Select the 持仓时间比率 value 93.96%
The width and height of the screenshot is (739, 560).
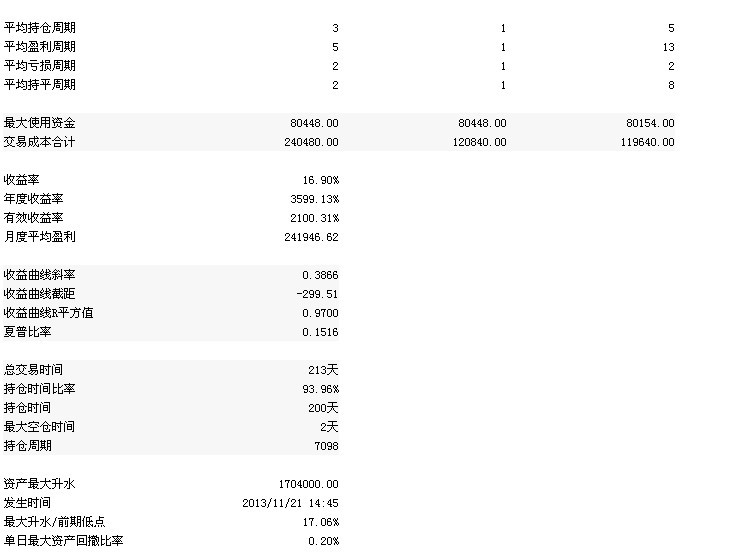point(320,389)
